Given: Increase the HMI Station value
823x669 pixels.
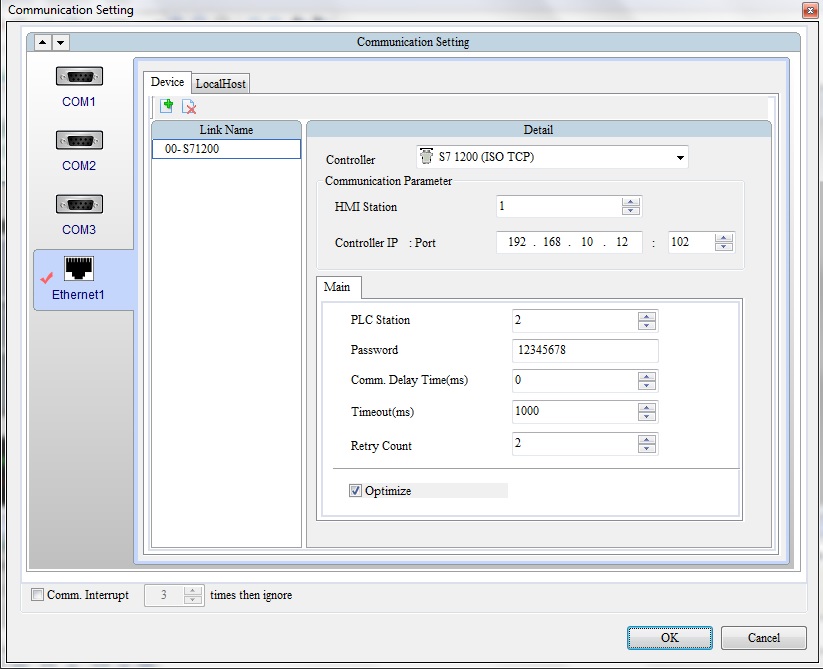Looking at the screenshot, I should click(630, 202).
